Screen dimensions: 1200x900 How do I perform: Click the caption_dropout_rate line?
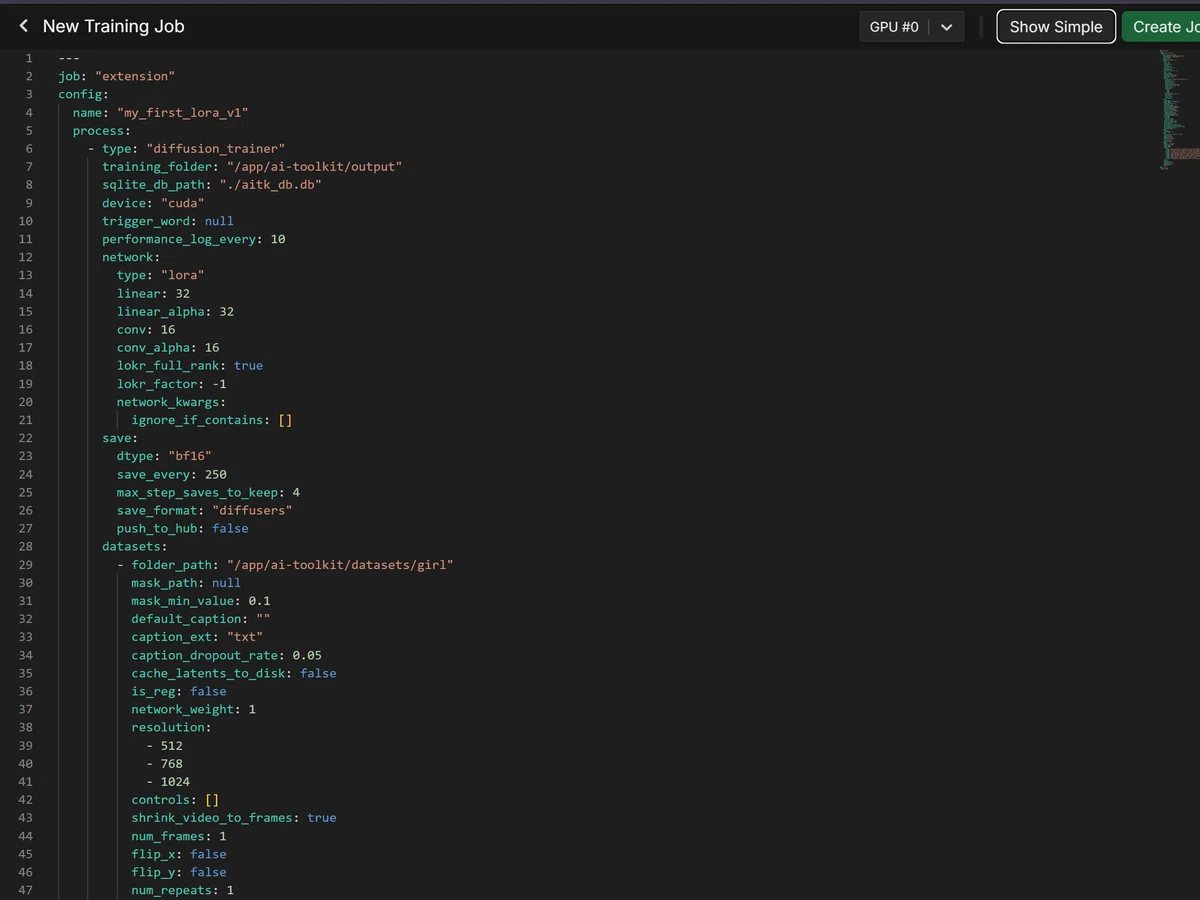(226, 655)
